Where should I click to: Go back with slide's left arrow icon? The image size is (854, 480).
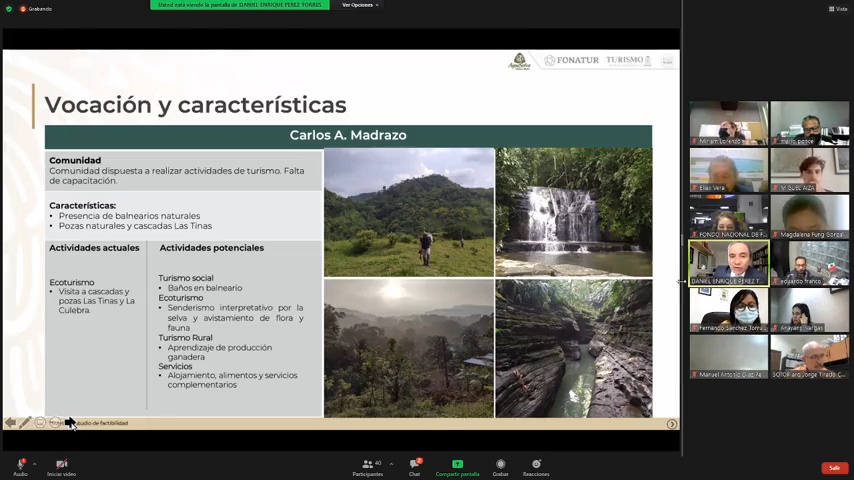click(10, 423)
